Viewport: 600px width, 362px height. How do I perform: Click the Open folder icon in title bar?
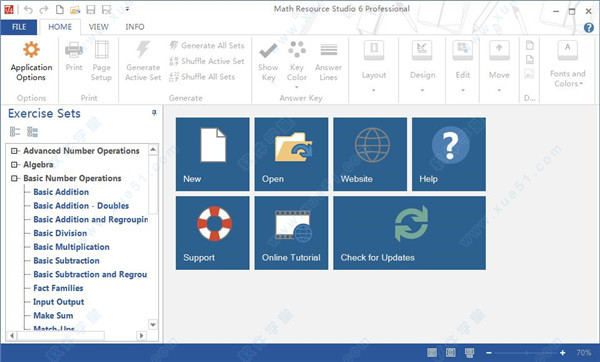click(75, 10)
